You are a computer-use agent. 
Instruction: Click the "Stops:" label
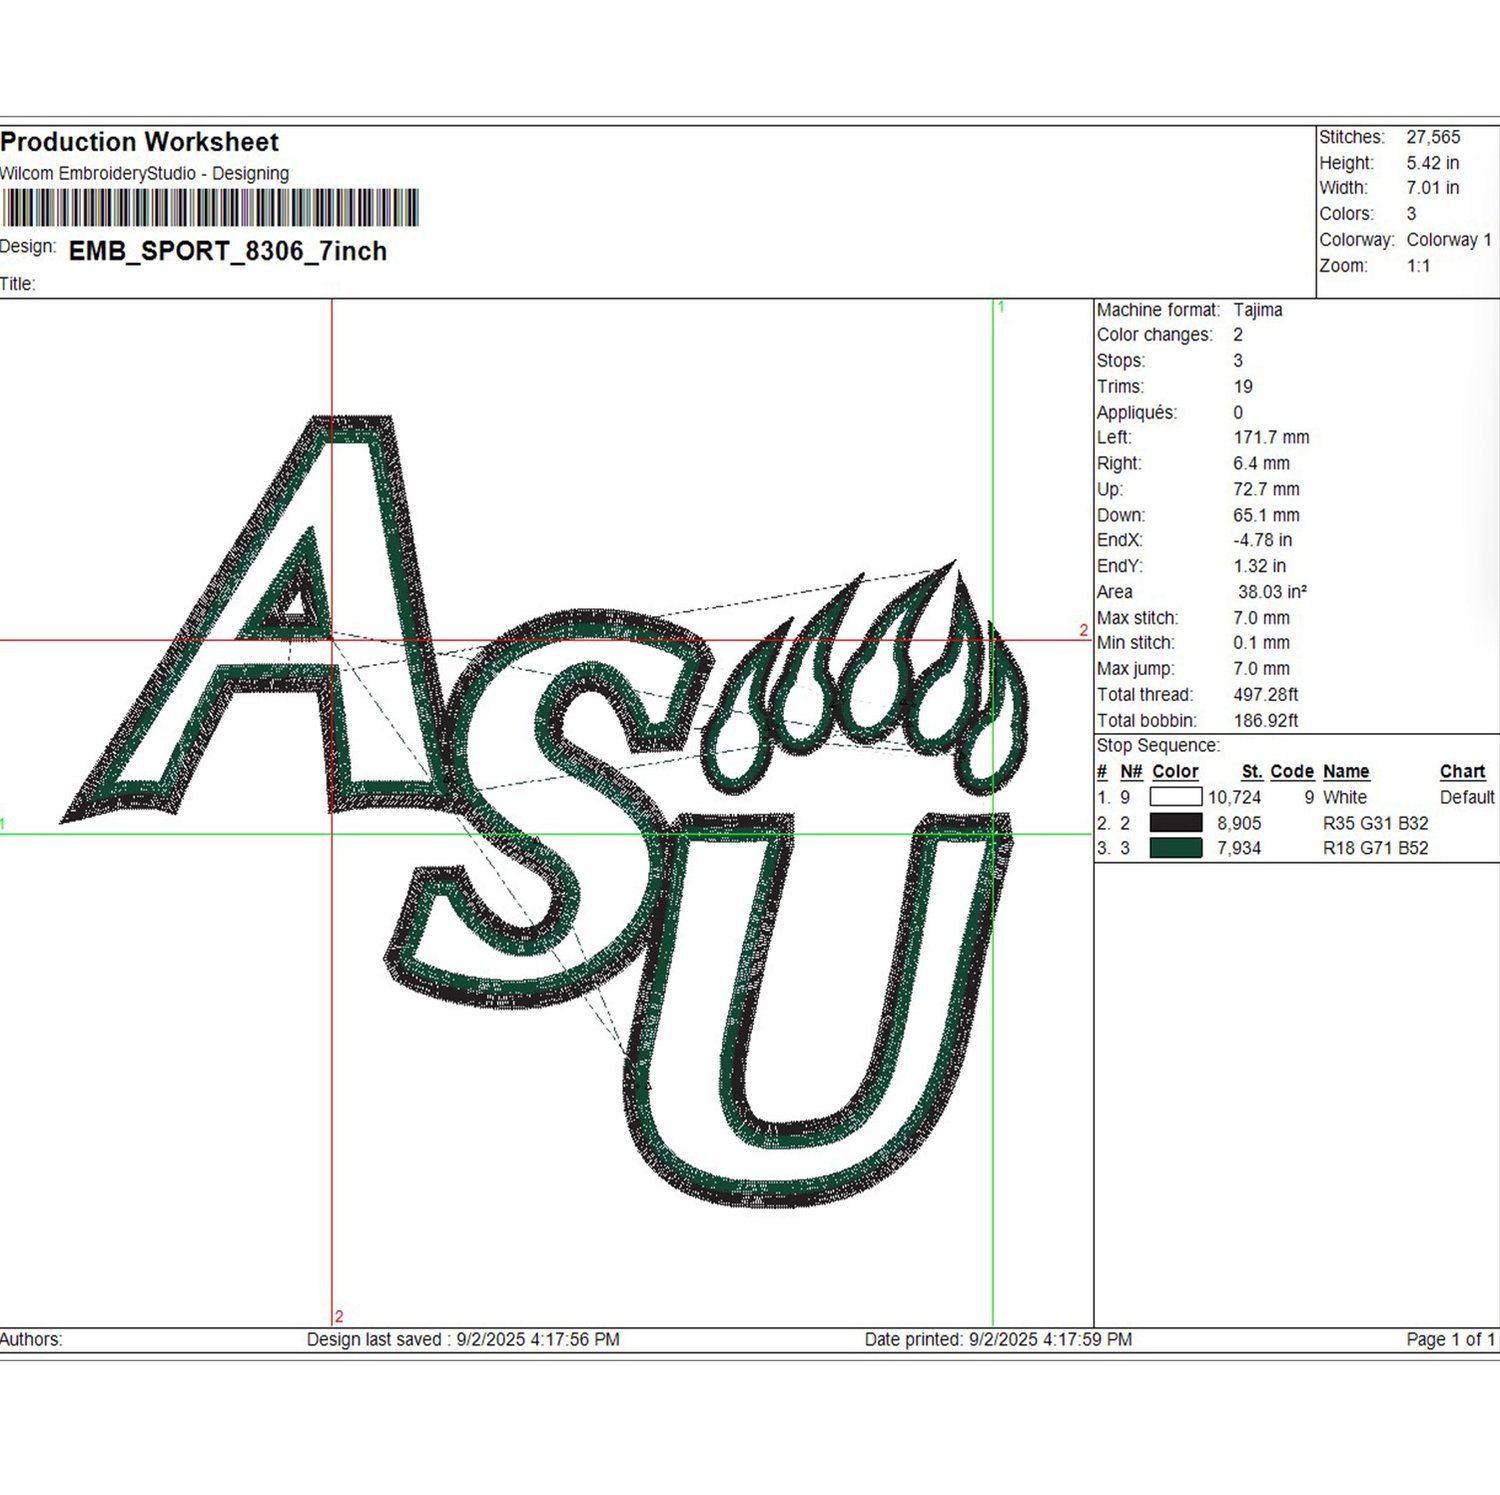(x=1121, y=361)
